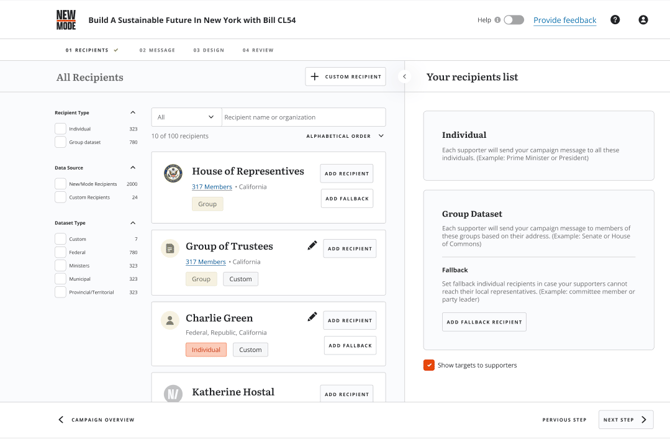Enable the Federal dataset type checkbox
The width and height of the screenshot is (670, 439).
[61, 253]
